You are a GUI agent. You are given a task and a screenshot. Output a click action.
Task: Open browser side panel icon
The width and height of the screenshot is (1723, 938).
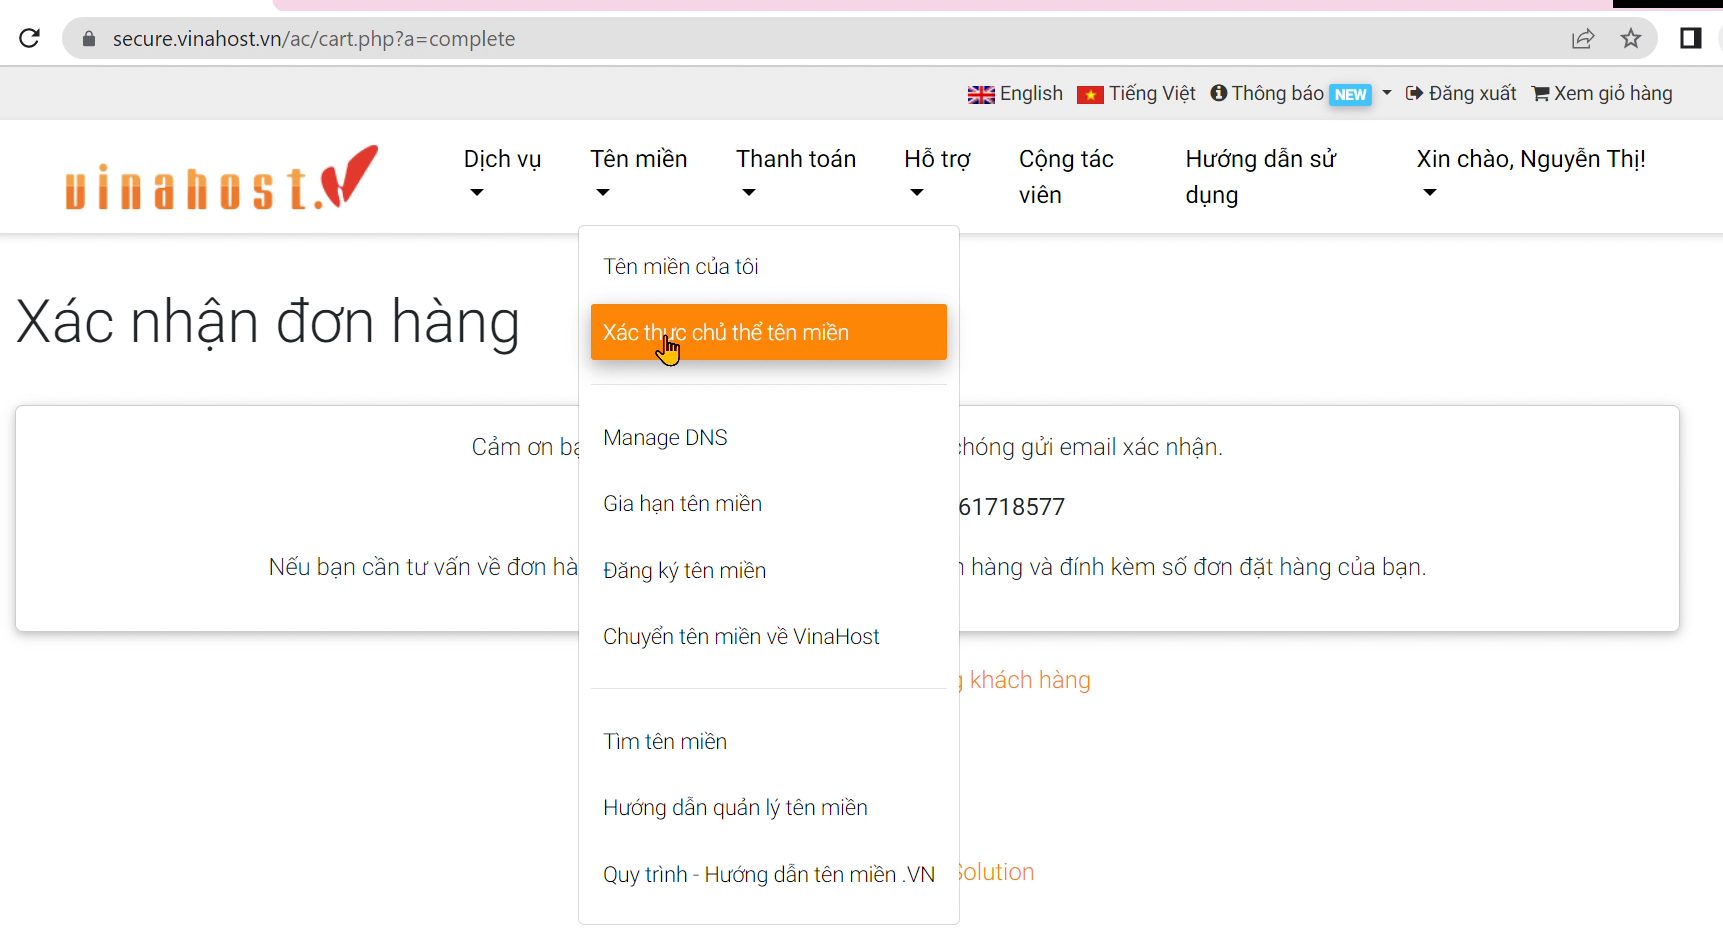point(1690,38)
